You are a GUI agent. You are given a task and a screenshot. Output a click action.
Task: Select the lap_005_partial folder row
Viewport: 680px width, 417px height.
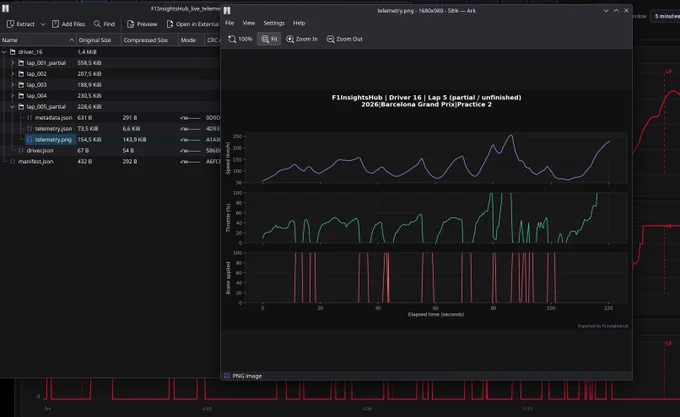(x=110, y=107)
